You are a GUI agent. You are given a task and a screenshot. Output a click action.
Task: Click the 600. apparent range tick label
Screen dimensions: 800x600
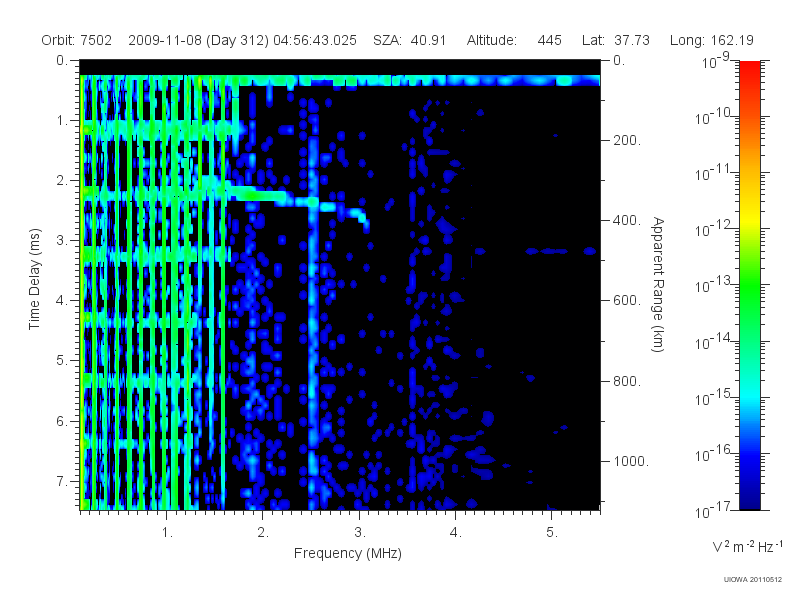click(627, 301)
